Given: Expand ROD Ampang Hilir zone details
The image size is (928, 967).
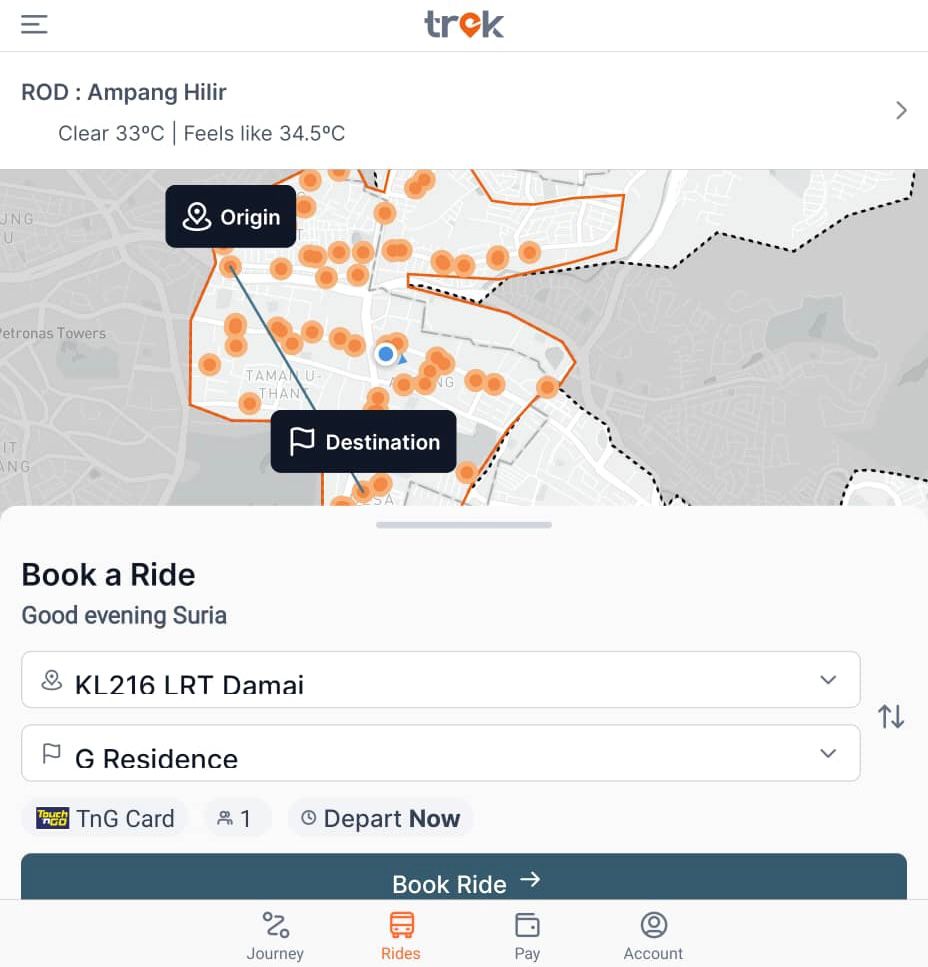Looking at the screenshot, I should (x=901, y=111).
